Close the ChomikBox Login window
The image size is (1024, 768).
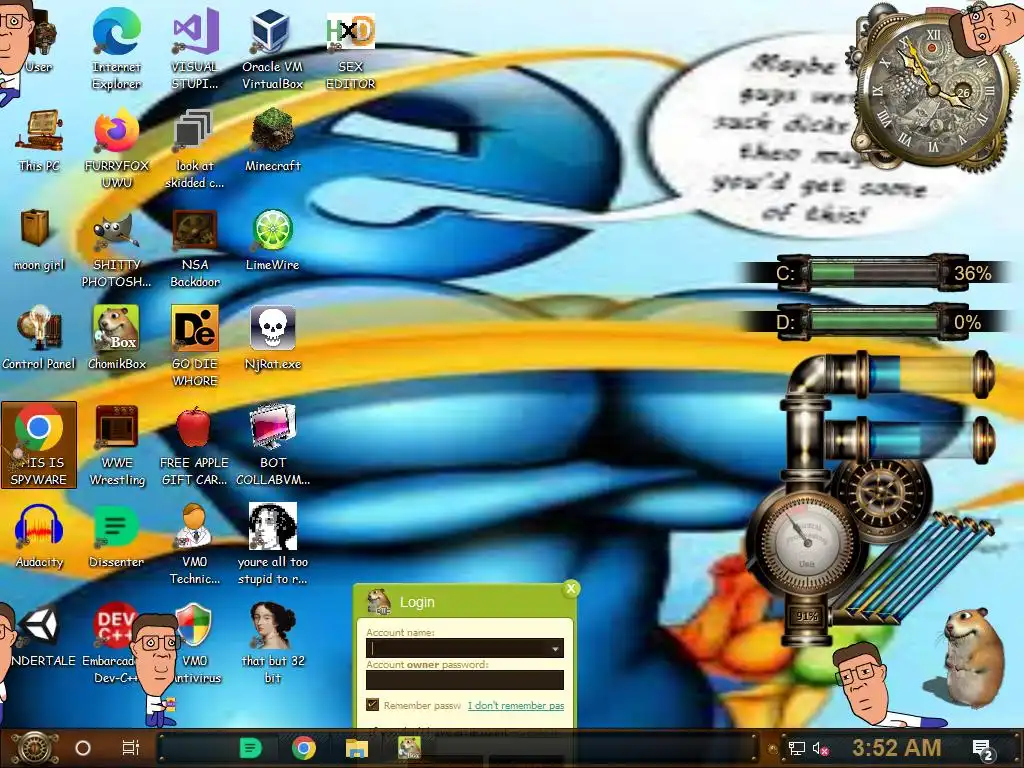[571, 588]
